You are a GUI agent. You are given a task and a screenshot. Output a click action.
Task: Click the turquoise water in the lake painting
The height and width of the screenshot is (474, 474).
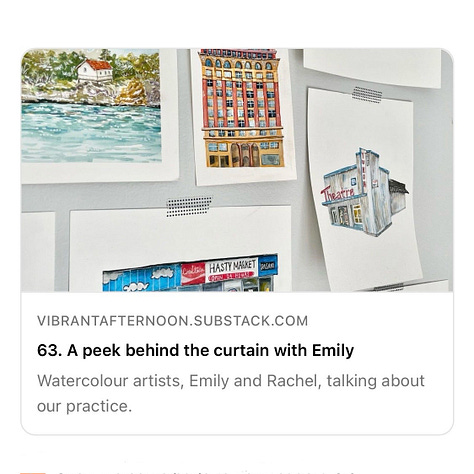coord(91,132)
